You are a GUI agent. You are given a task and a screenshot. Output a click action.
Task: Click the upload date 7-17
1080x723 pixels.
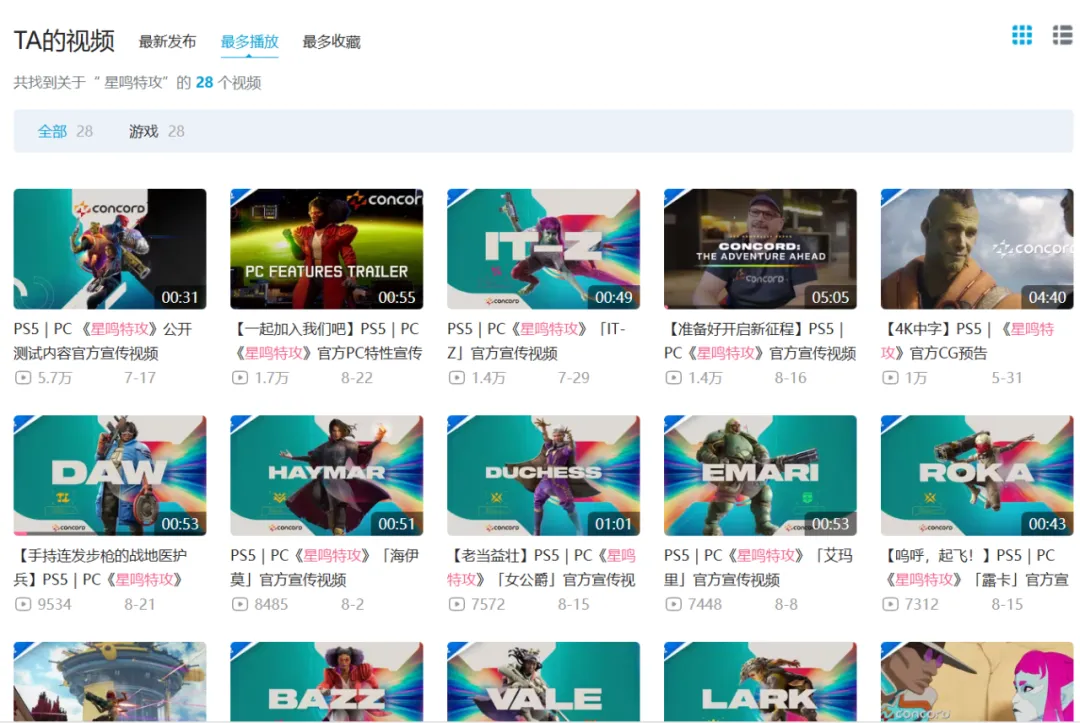click(x=140, y=378)
